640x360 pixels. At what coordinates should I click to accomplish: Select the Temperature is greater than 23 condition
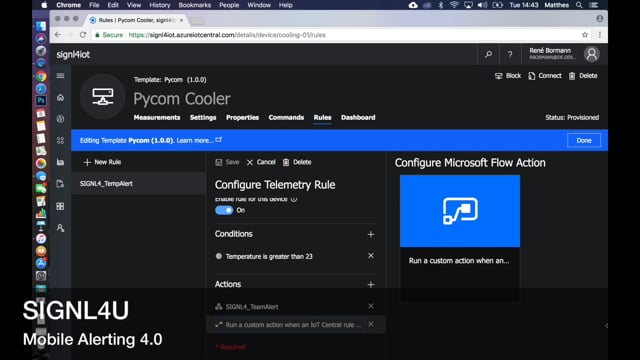(269, 256)
